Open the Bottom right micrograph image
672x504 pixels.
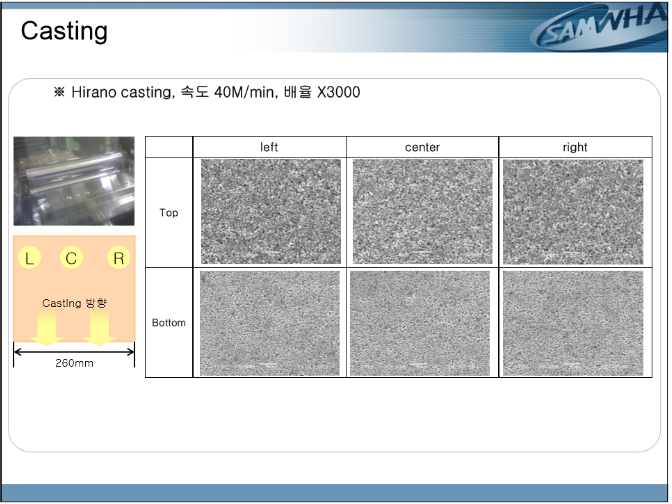pos(573,323)
